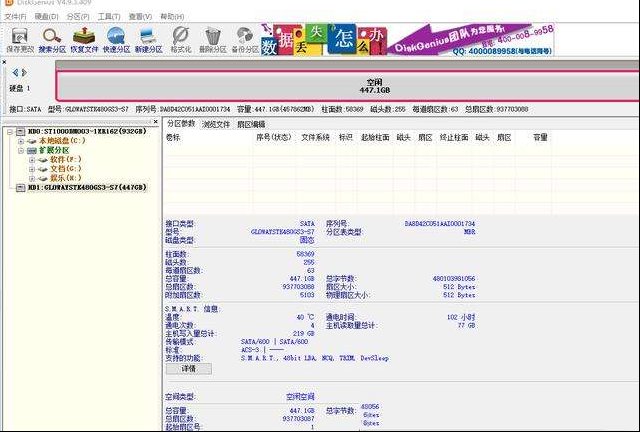Collapse the HD0:ST1000DM003 disk node
The width and height of the screenshot is (640, 432).
click(10, 132)
